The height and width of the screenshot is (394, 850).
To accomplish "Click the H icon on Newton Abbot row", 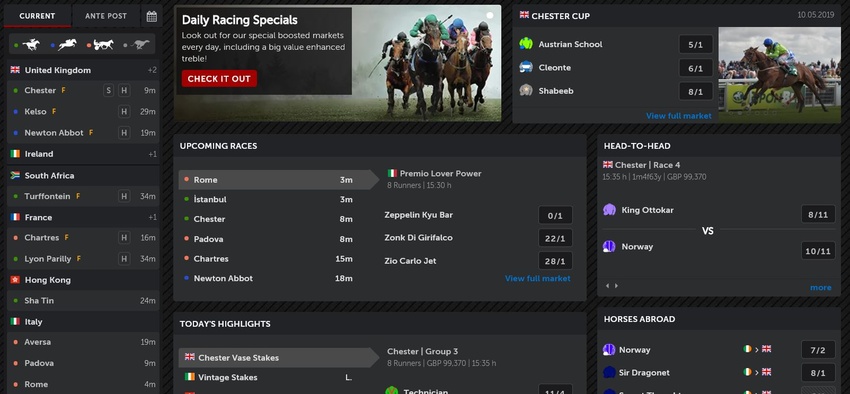I will coord(124,133).
